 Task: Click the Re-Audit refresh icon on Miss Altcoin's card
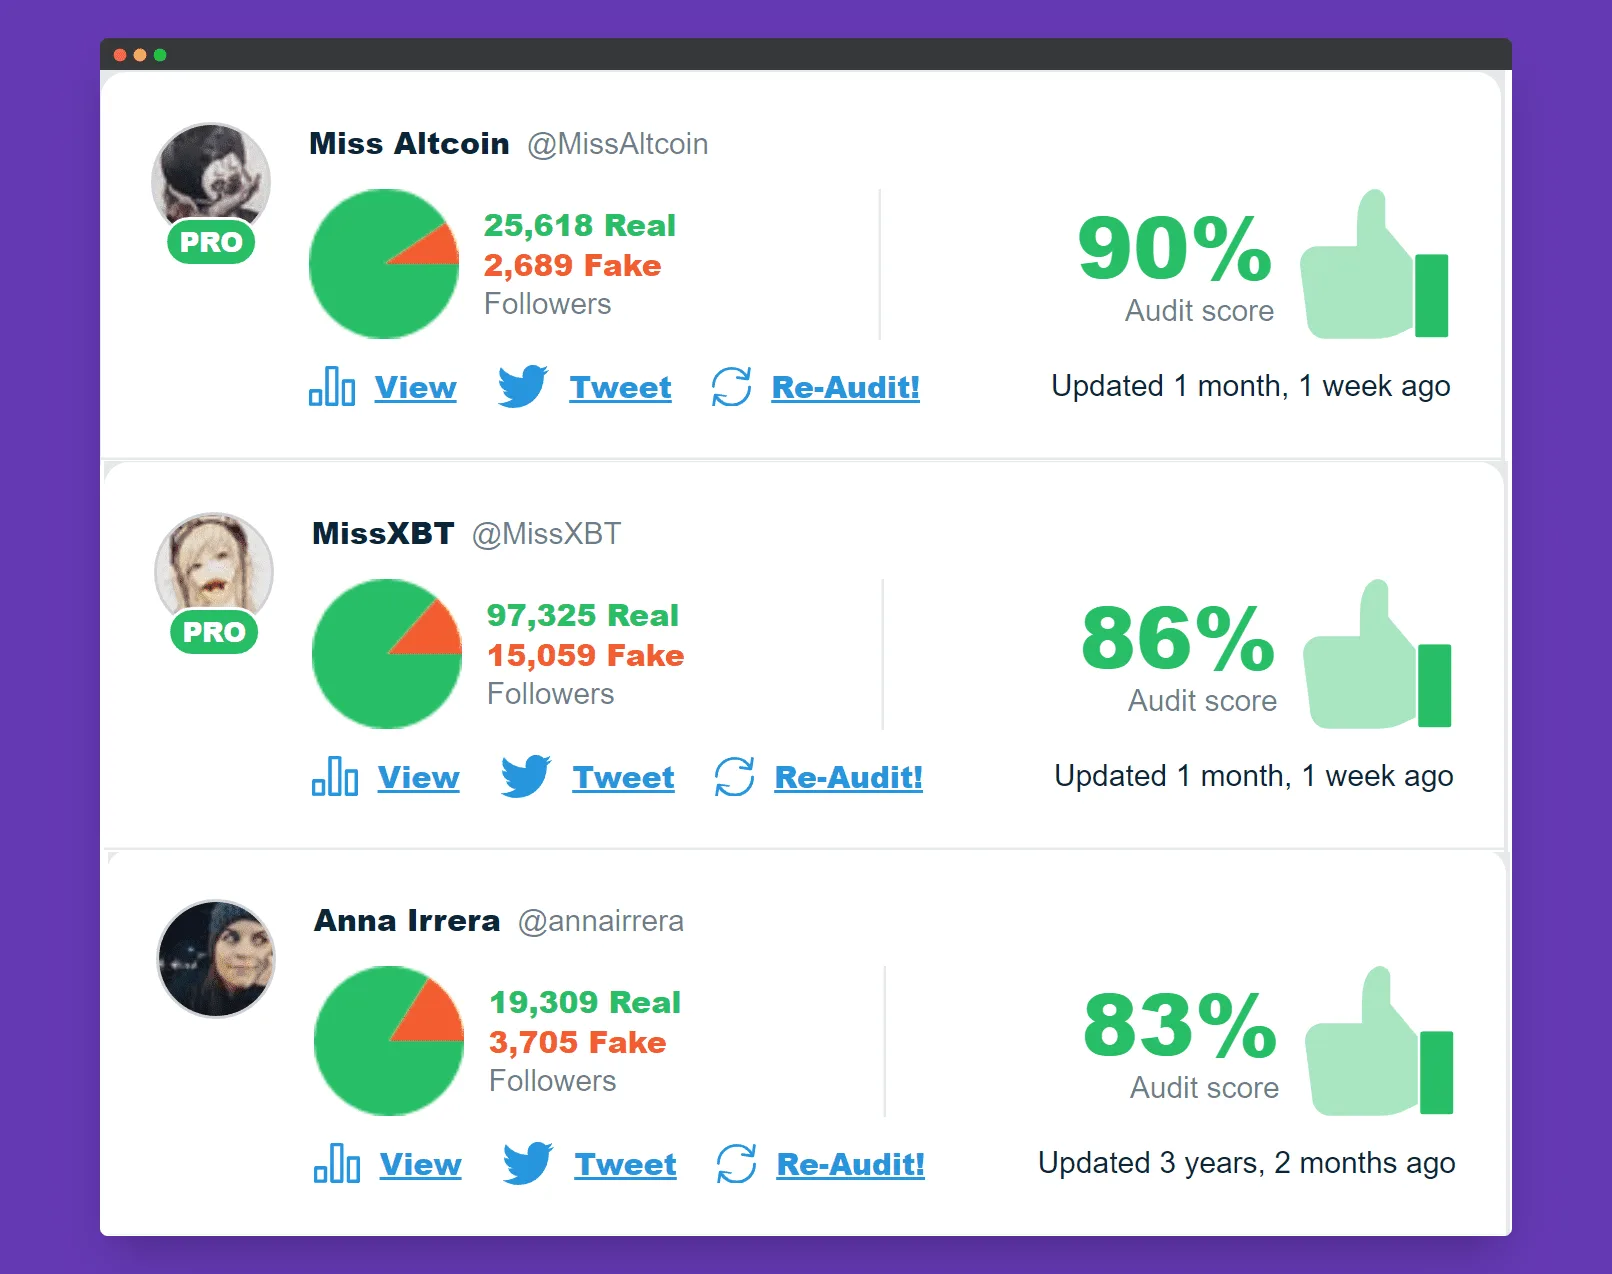coord(731,387)
